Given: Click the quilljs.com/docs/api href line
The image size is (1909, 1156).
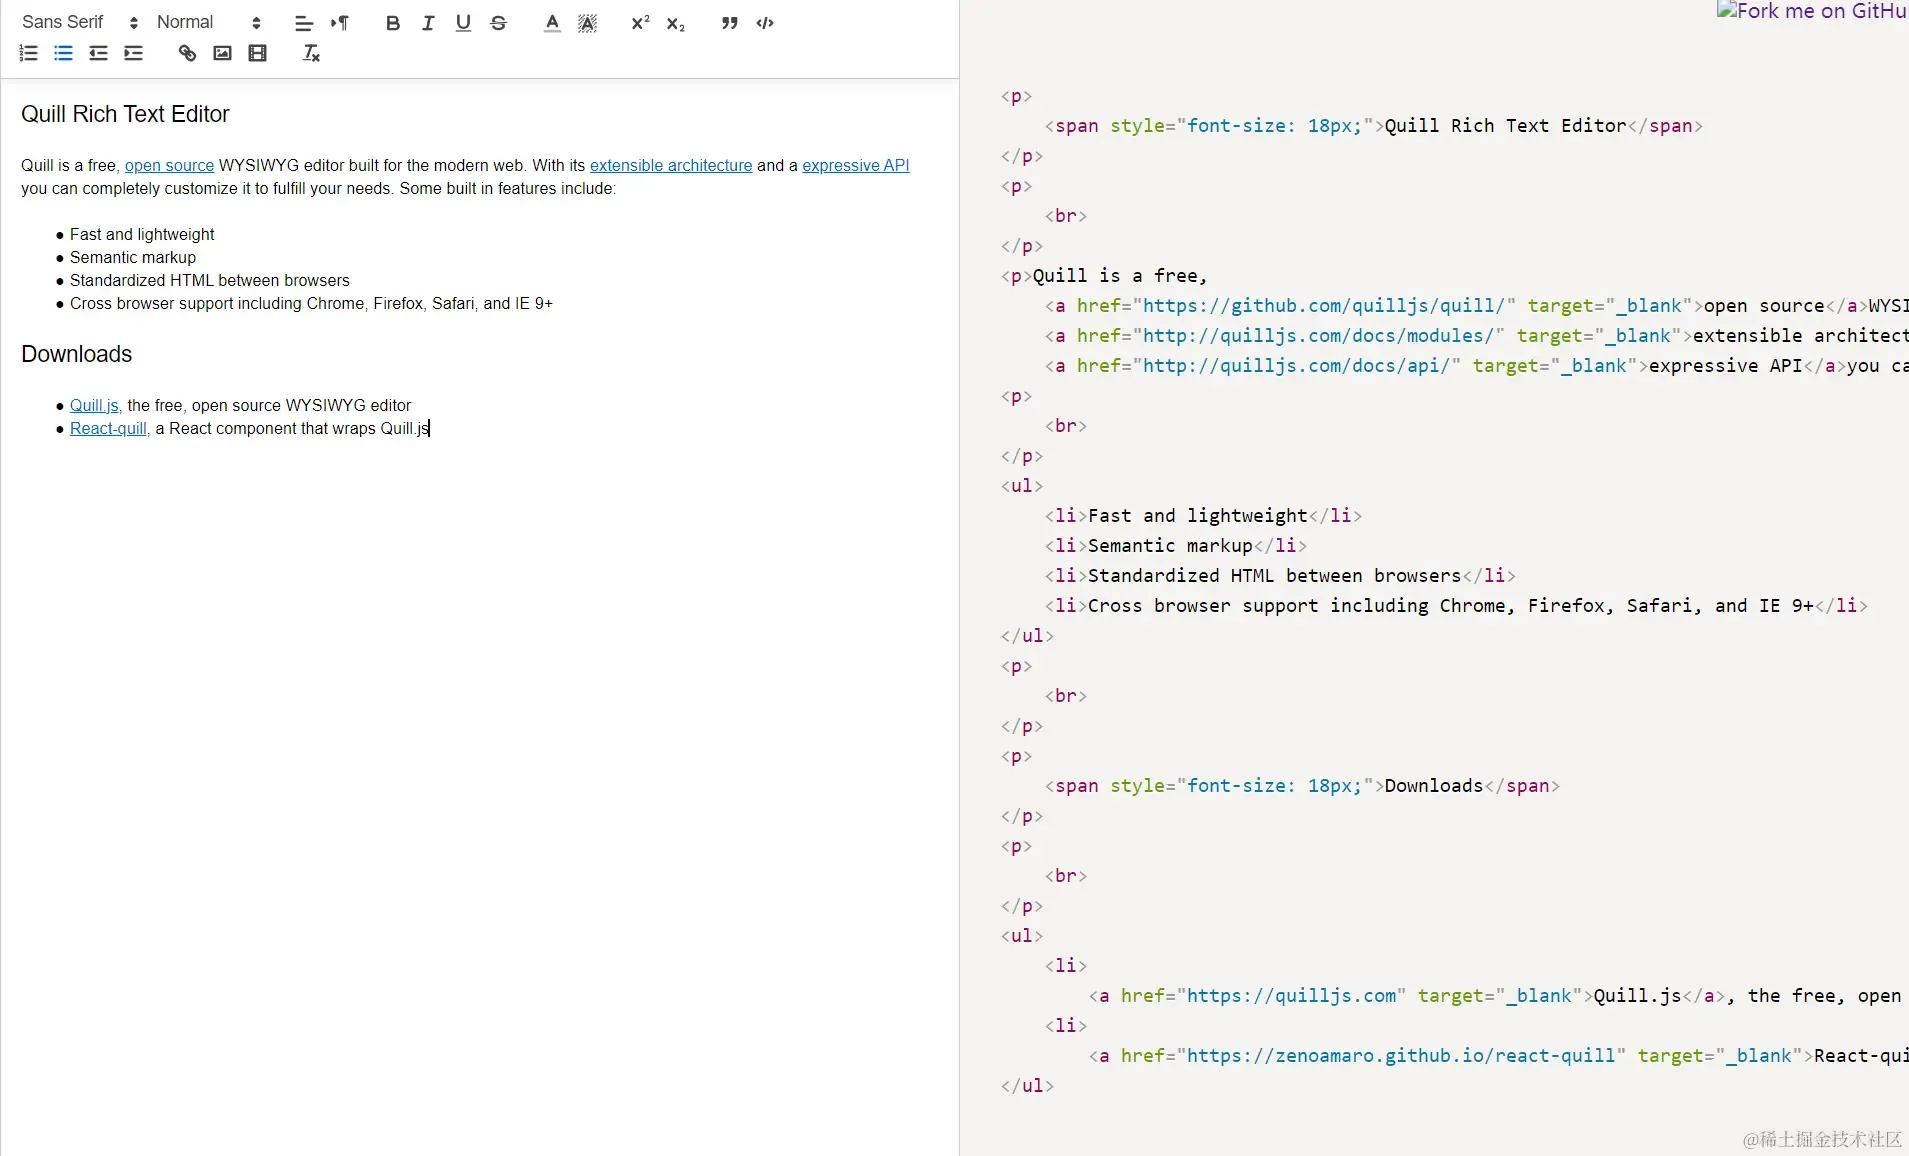Looking at the screenshot, I should (x=1476, y=366).
